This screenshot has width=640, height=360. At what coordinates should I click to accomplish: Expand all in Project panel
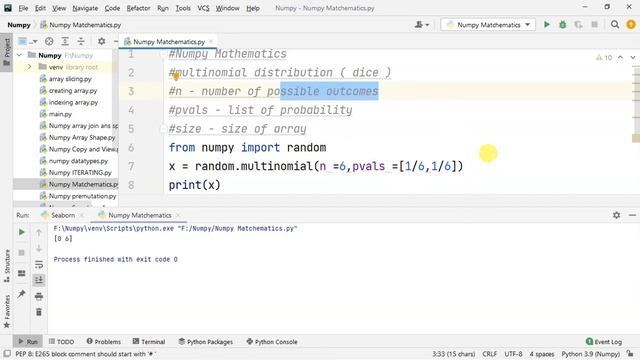(65, 41)
